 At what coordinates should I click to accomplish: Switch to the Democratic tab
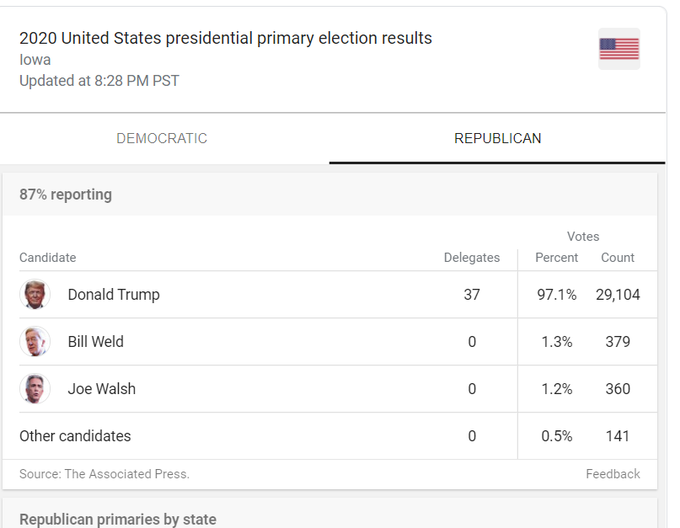click(162, 139)
